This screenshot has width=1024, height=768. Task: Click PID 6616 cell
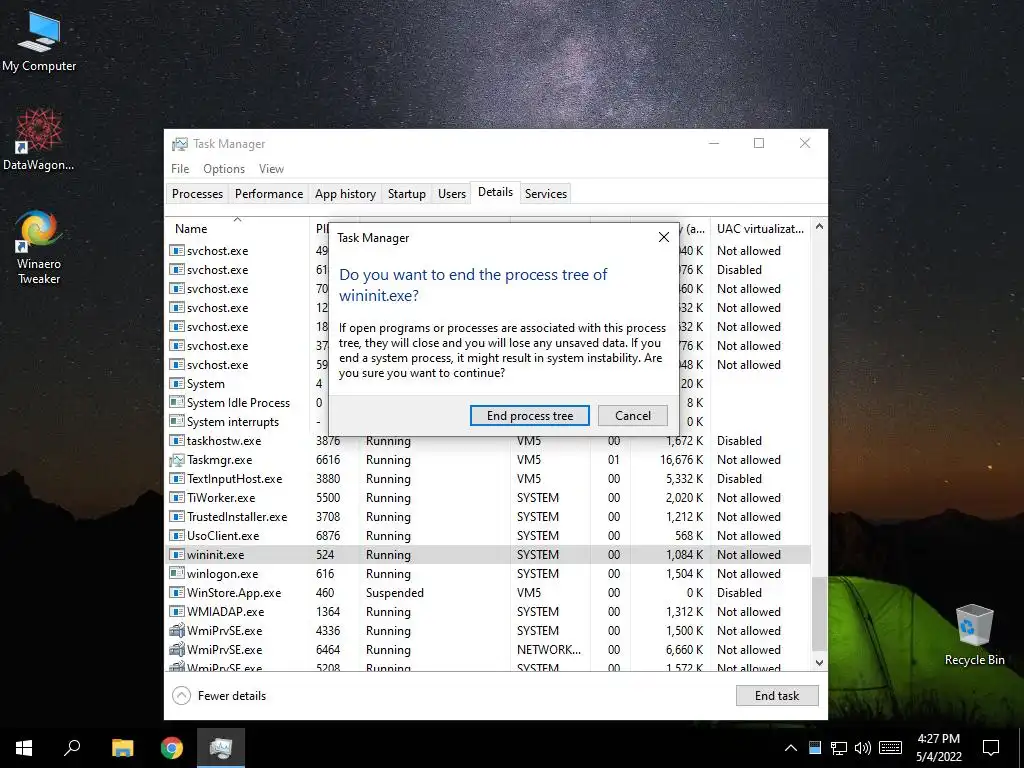328,460
